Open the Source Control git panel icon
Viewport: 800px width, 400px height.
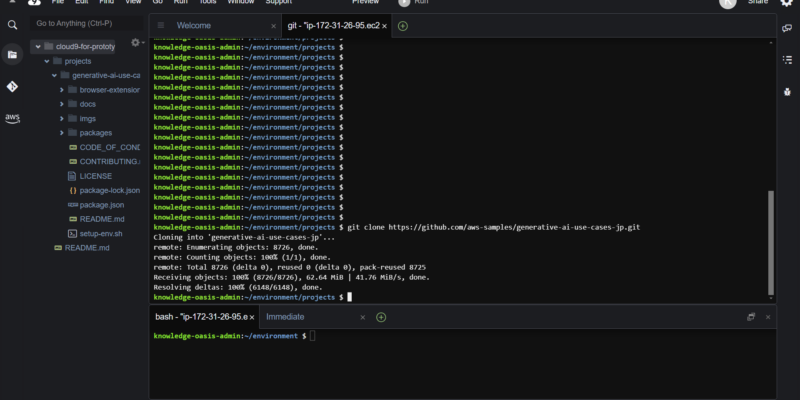point(12,87)
